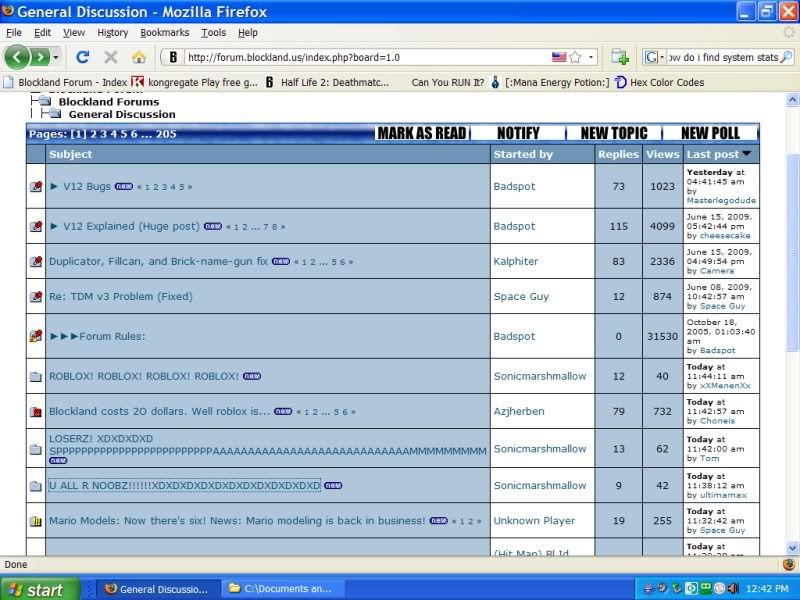Open the Mana Energy Potion bookmark
Image resolution: width=800 pixels, height=600 pixels.
pos(549,82)
